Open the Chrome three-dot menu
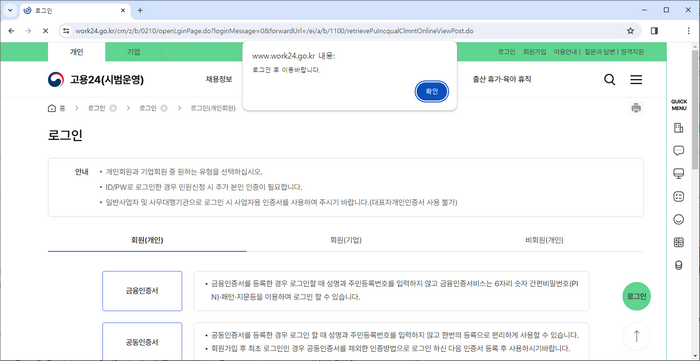The image size is (700, 361). click(688, 31)
